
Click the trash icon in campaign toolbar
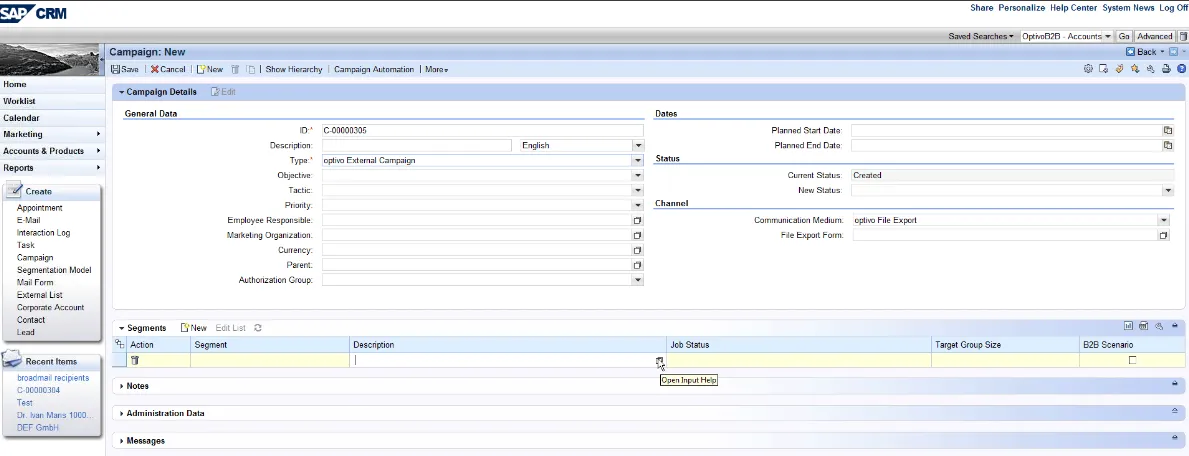(x=235, y=69)
